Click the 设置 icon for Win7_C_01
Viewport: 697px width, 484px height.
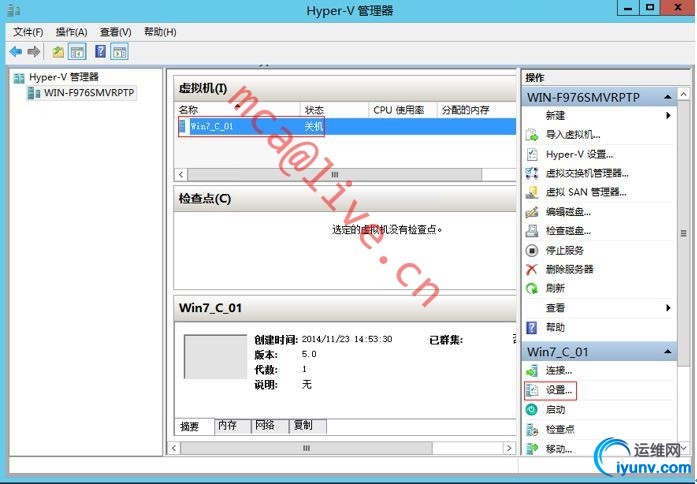point(532,390)
